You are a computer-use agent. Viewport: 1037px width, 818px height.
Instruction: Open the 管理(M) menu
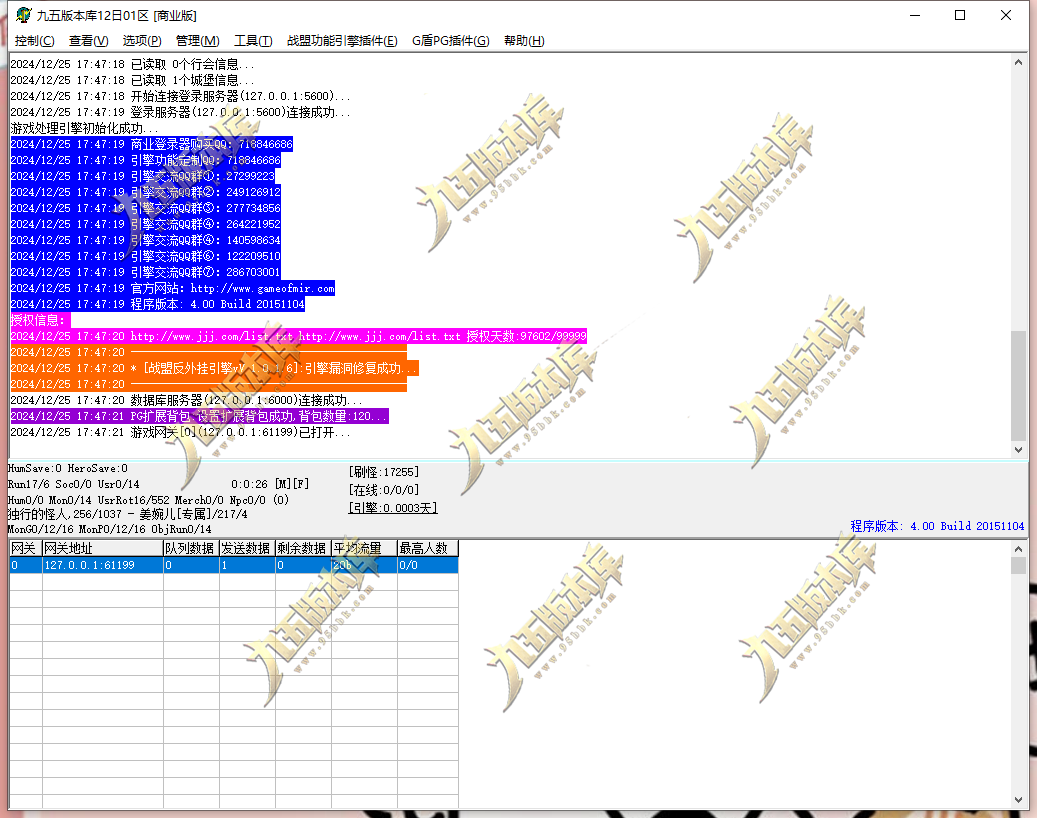[x=197, y=41]
